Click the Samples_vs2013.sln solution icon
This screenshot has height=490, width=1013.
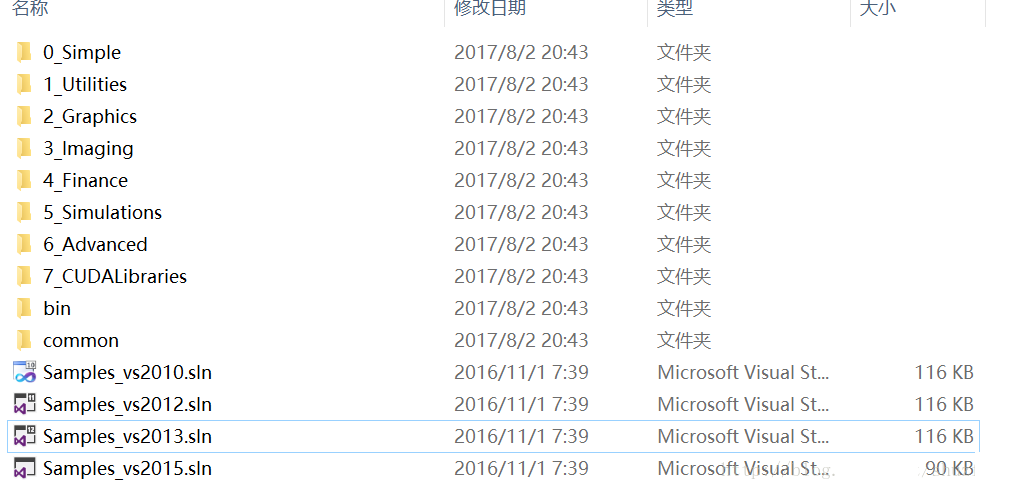coord(25,437)
